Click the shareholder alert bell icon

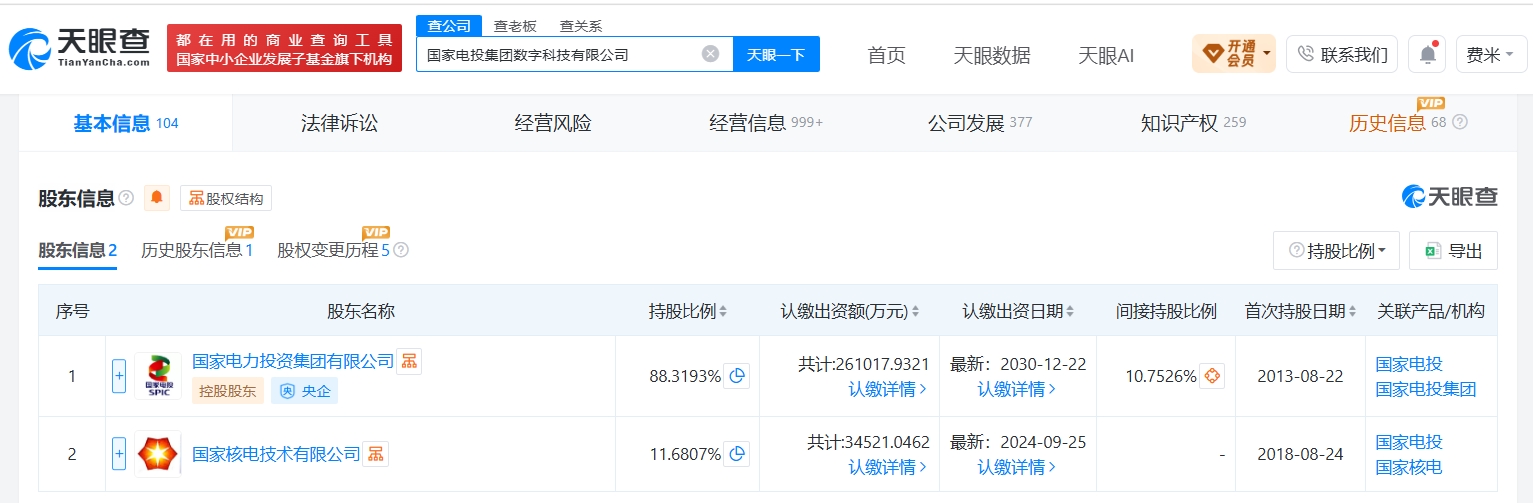(157, 198)
